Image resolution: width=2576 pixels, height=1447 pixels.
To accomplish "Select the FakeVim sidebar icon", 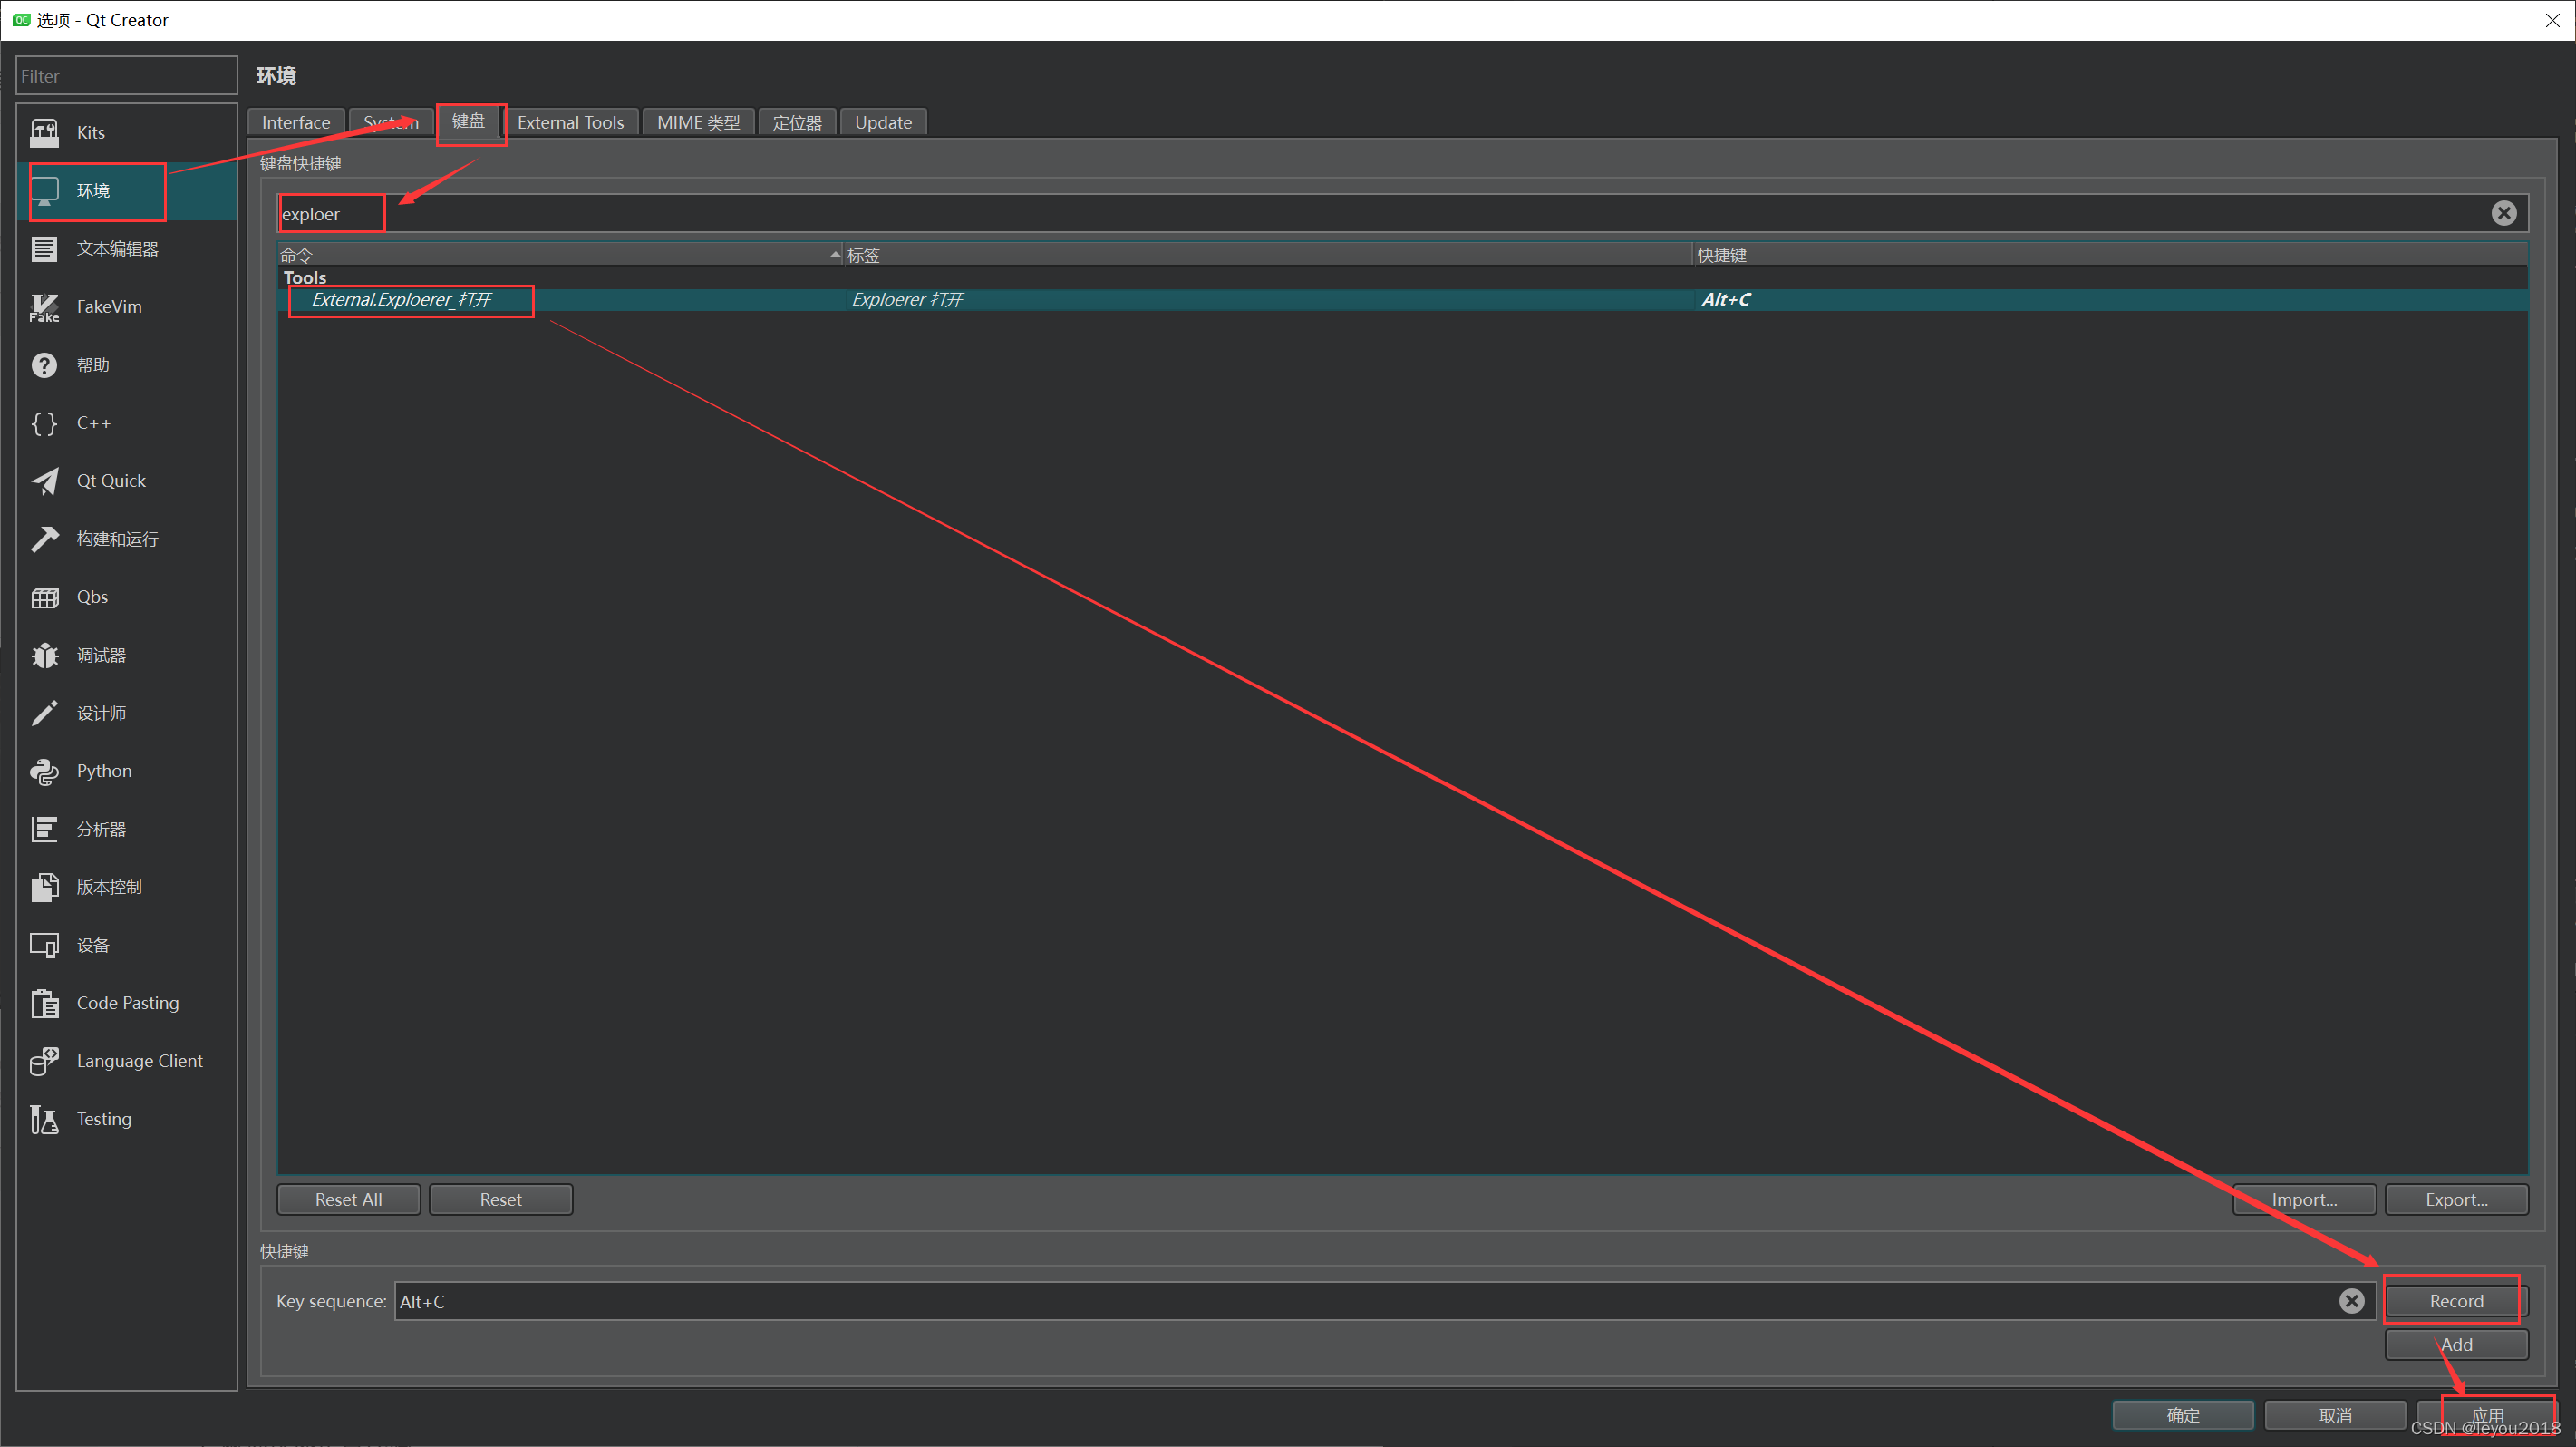I will pos(44,307).
